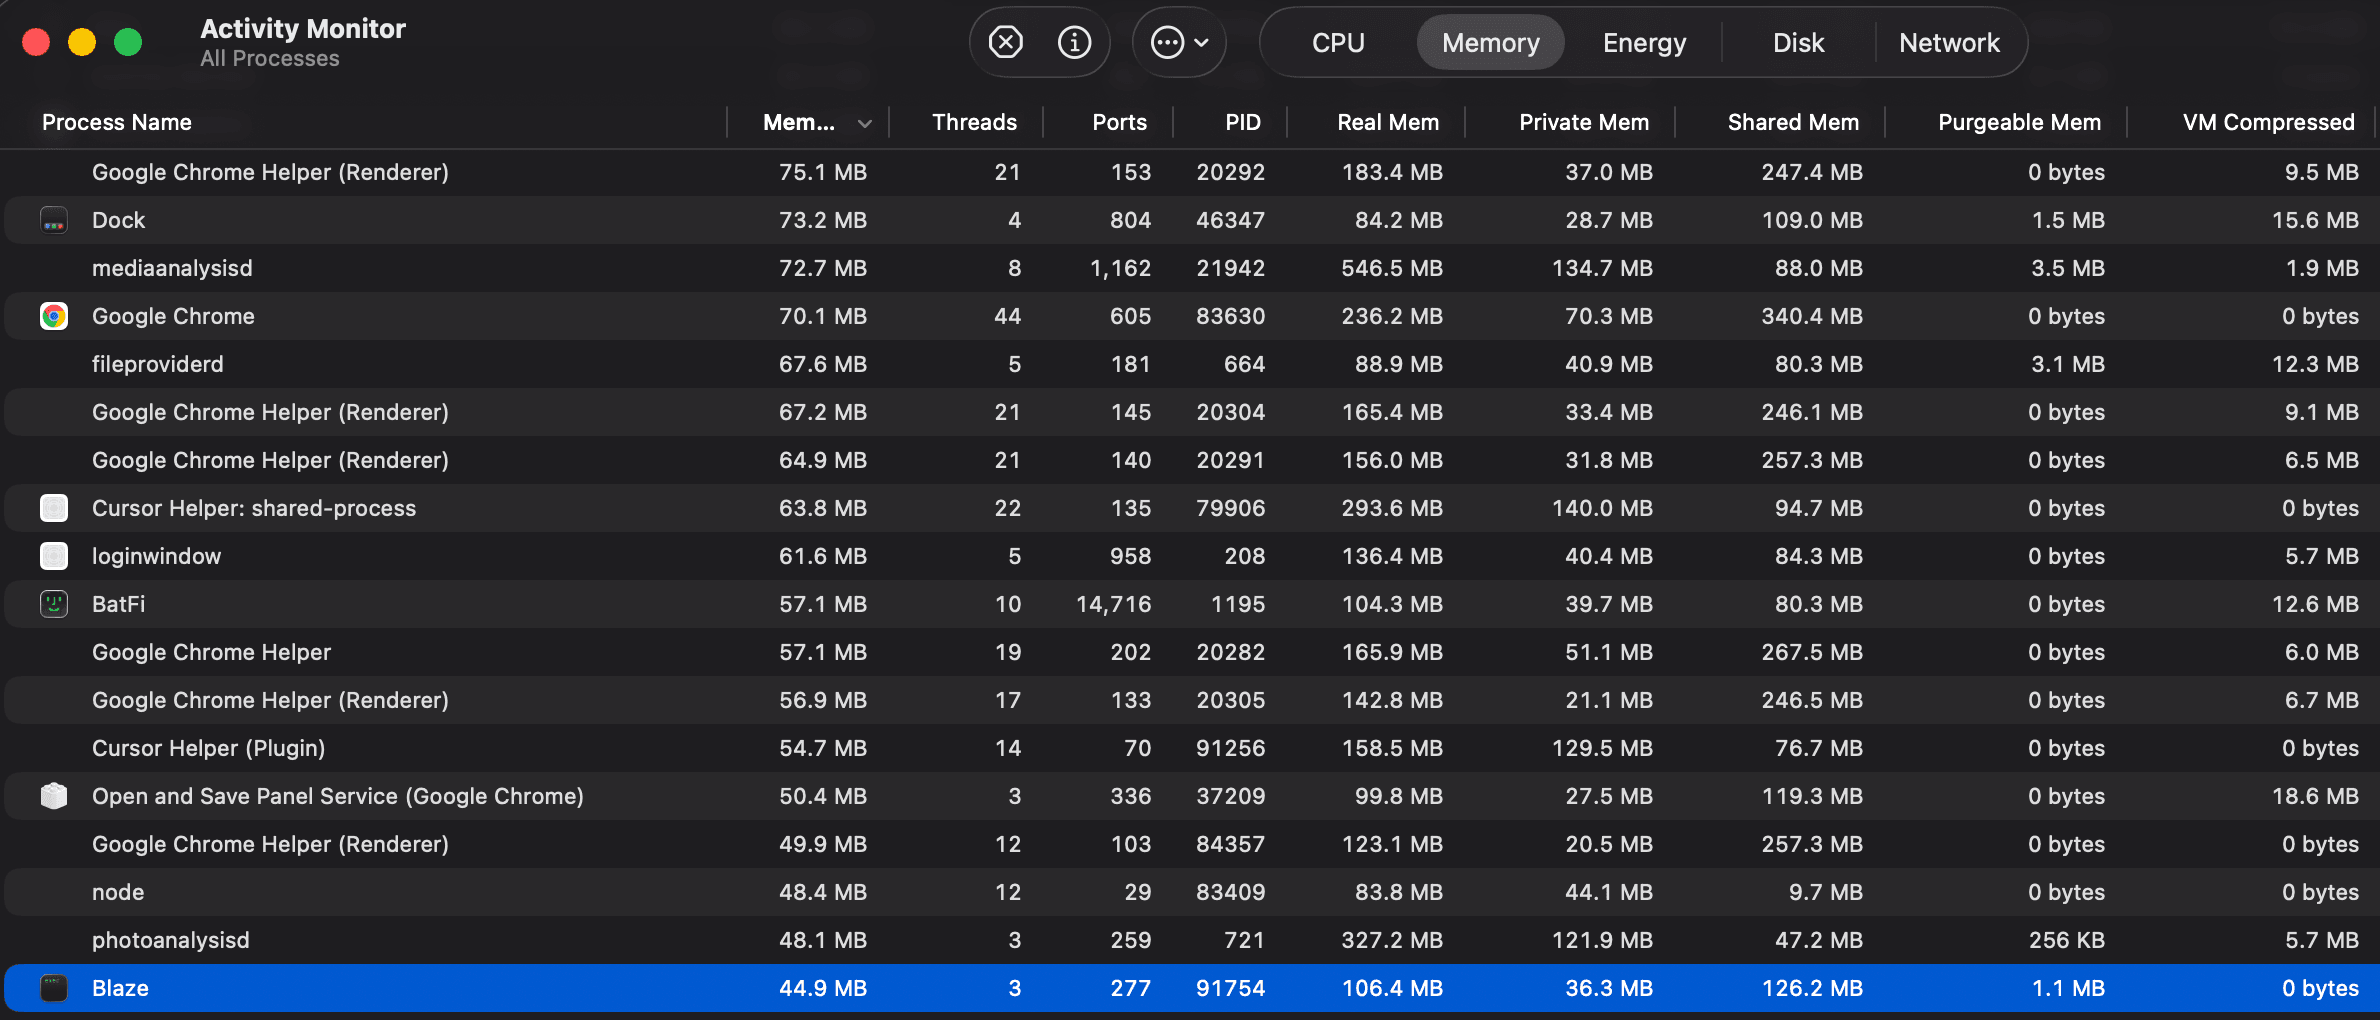Screen dimensions: 2380x1020
Task: Click the loginwindow app icon
Action: pos(54,556)
